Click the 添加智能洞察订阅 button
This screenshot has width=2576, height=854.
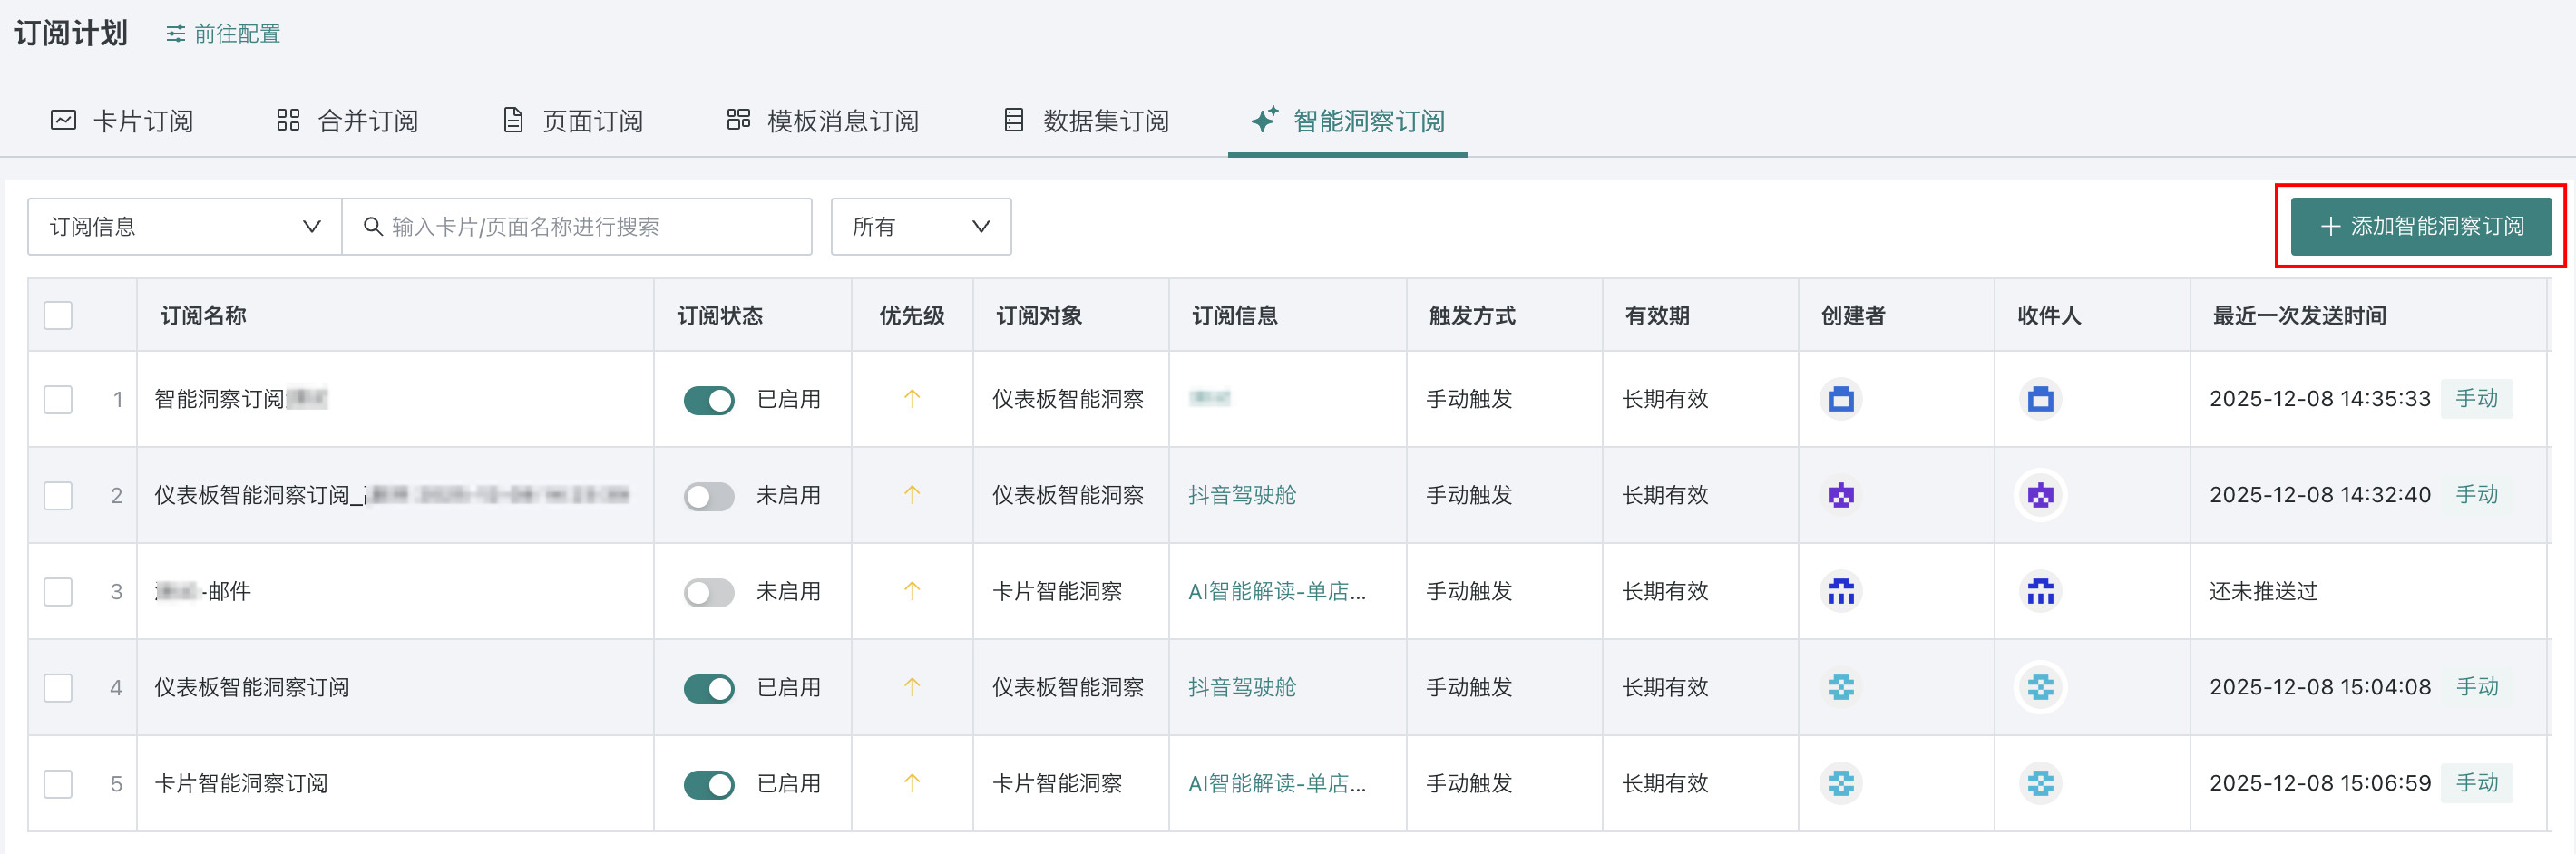(x=2420, y=226)
